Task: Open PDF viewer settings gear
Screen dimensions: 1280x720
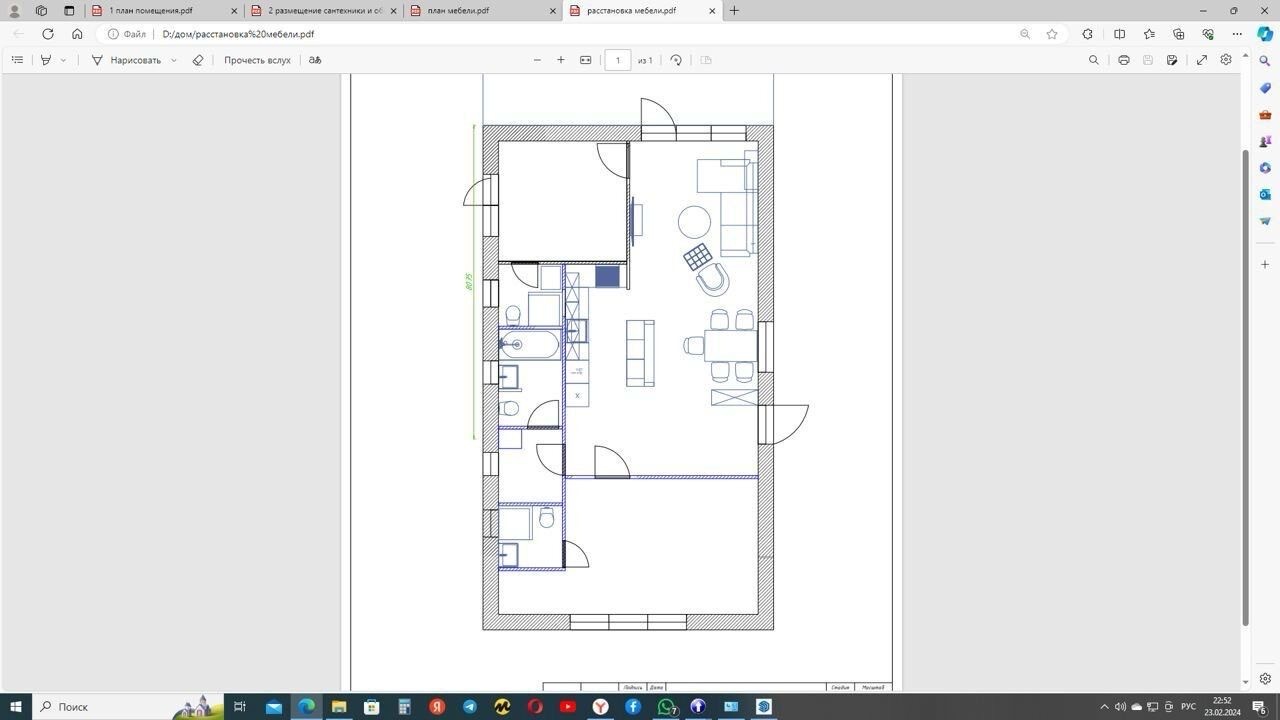Action: tap(1226, 60)
